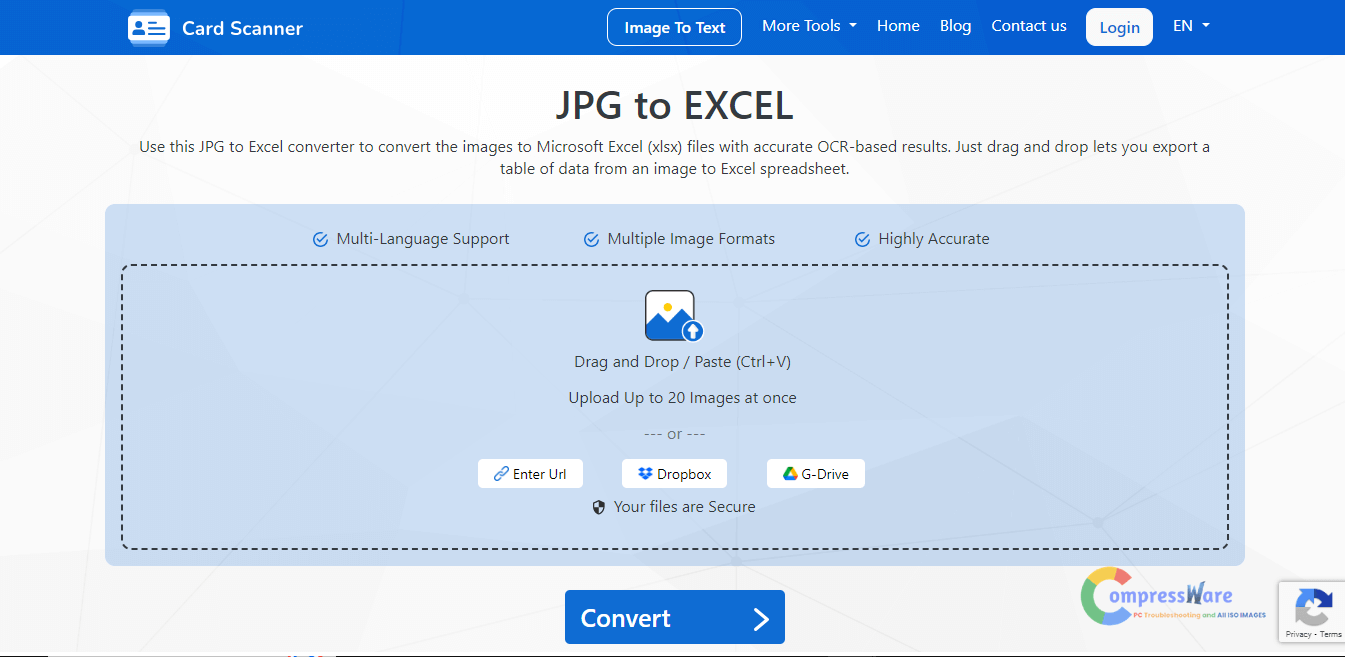Image resolution: width=1345 pixels, height=657 pixels.
Task: Click the 'Highly Accurate' label
Action: 934,239
